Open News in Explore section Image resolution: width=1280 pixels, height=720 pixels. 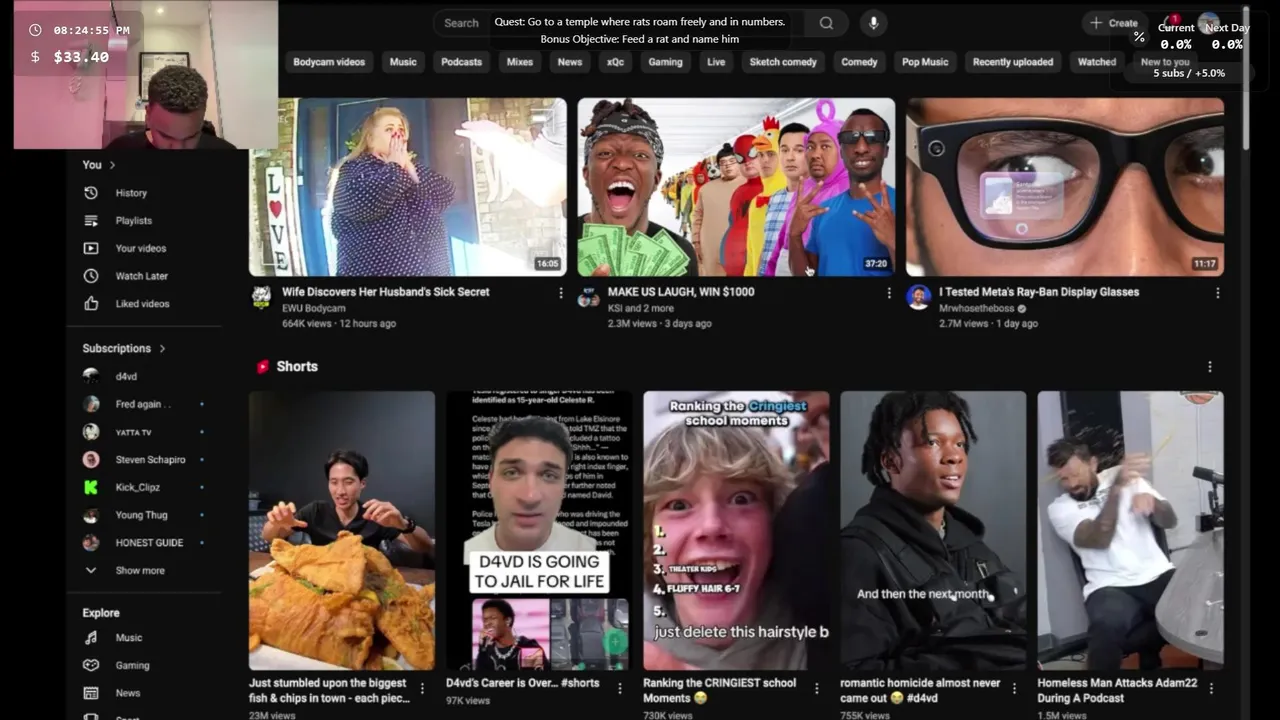(127, 693)
